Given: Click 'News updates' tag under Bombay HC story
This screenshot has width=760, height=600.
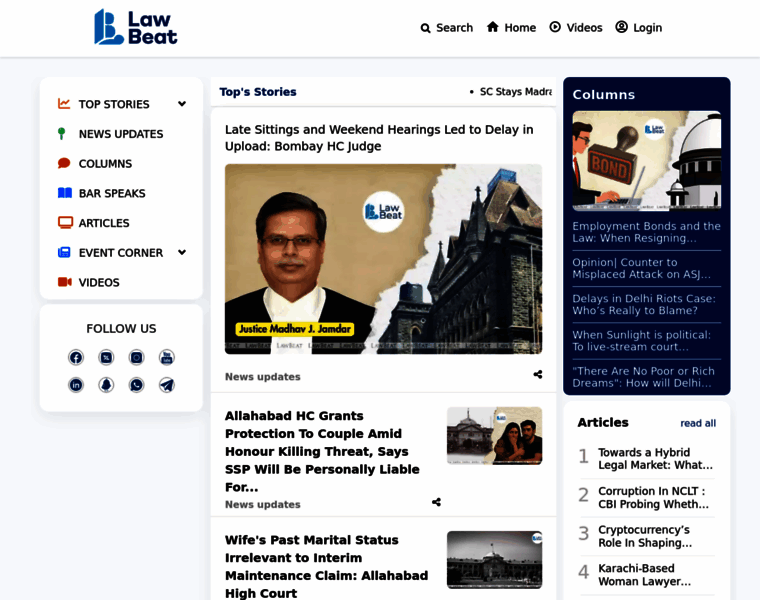Looking at the screenshot, I should pyautogui.click(x=263, y=377).
